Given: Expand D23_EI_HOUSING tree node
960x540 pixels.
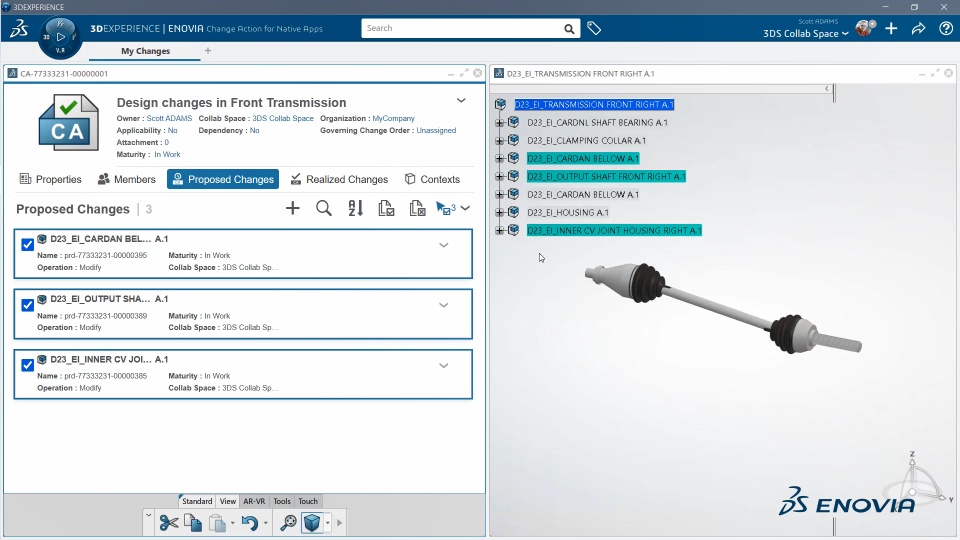Looking at the screenshot, I should click(x=500, y=212).
